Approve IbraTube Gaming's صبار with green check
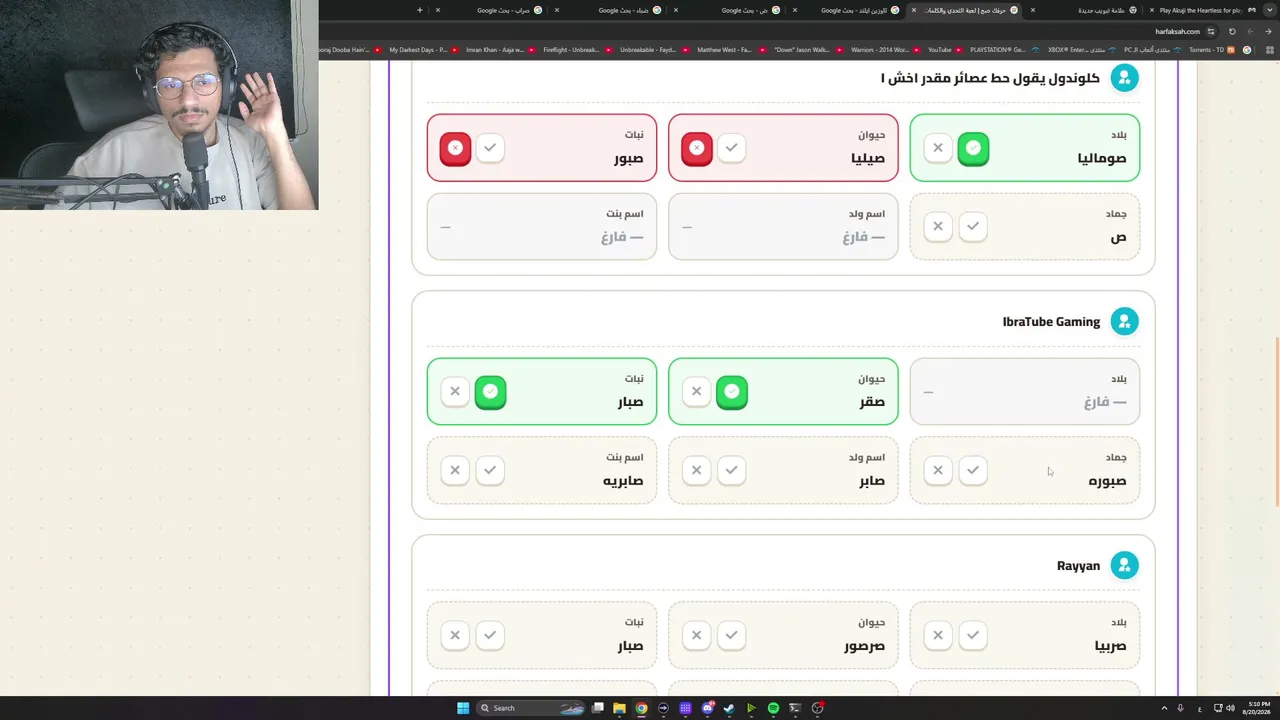This screenshot has width=1280, height=720. pyautogui.click(x=490, y=392)
